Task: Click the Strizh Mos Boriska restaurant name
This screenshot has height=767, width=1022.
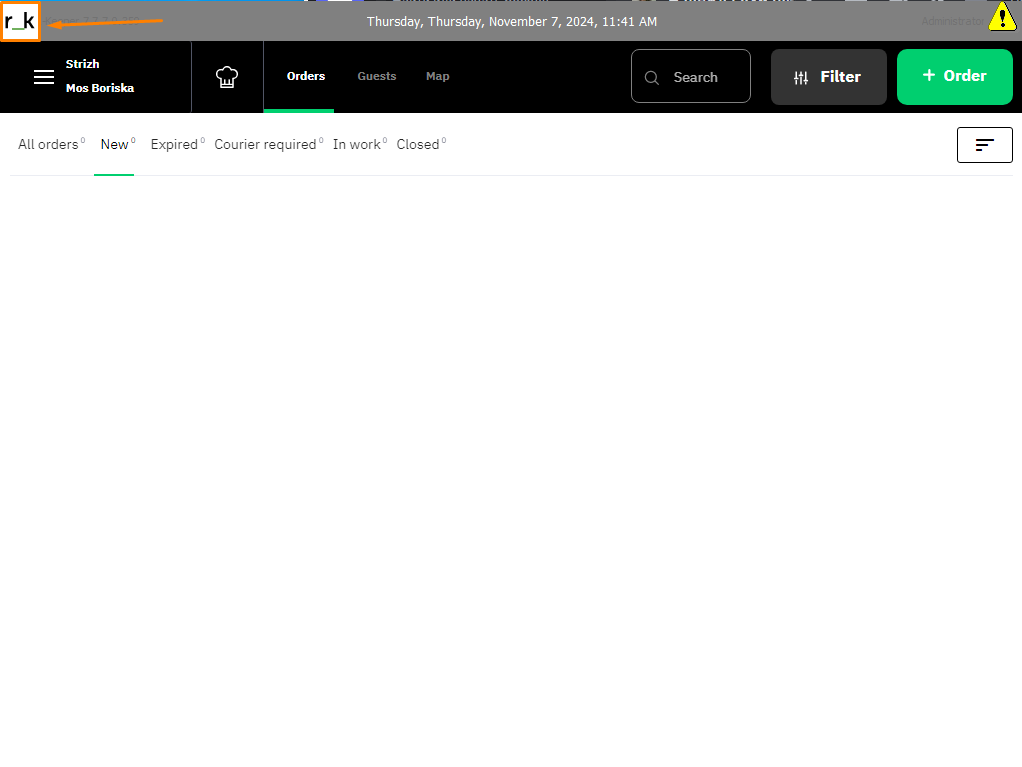Action: [x=99, y=76]
